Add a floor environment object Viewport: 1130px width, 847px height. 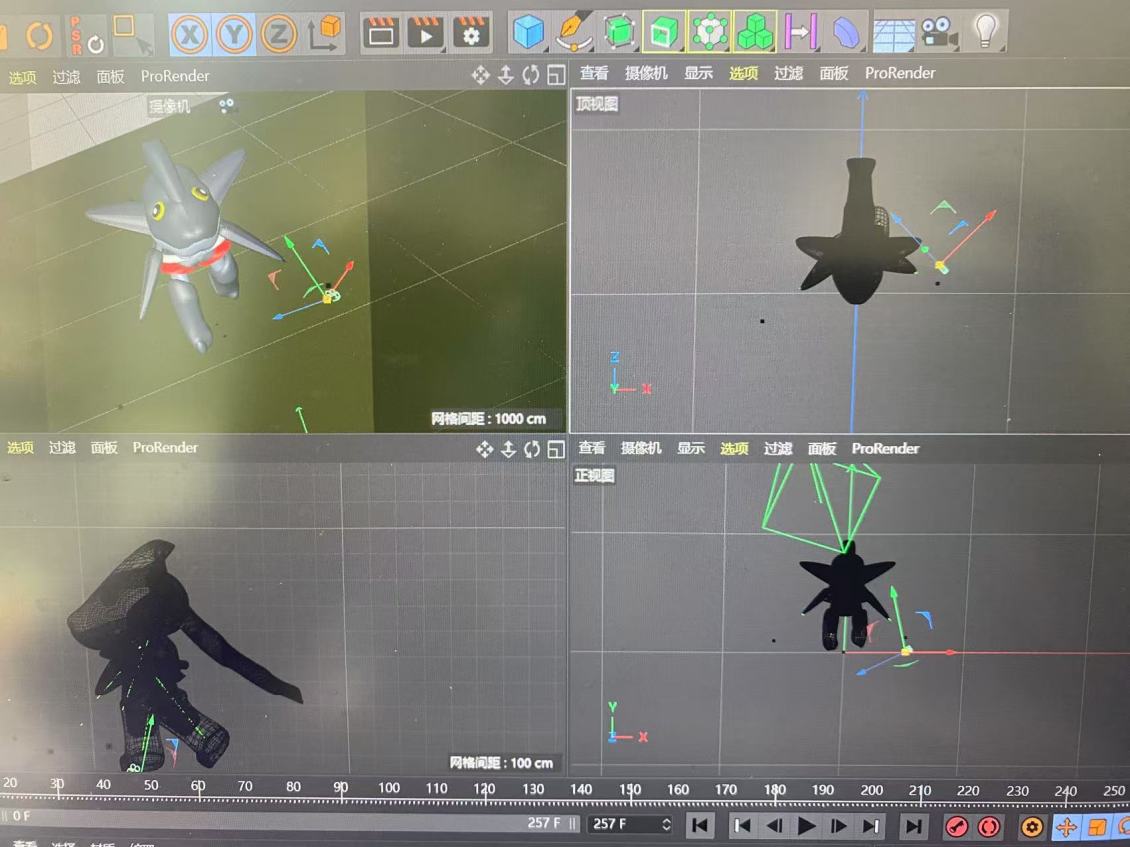click(x=894, y=35)
